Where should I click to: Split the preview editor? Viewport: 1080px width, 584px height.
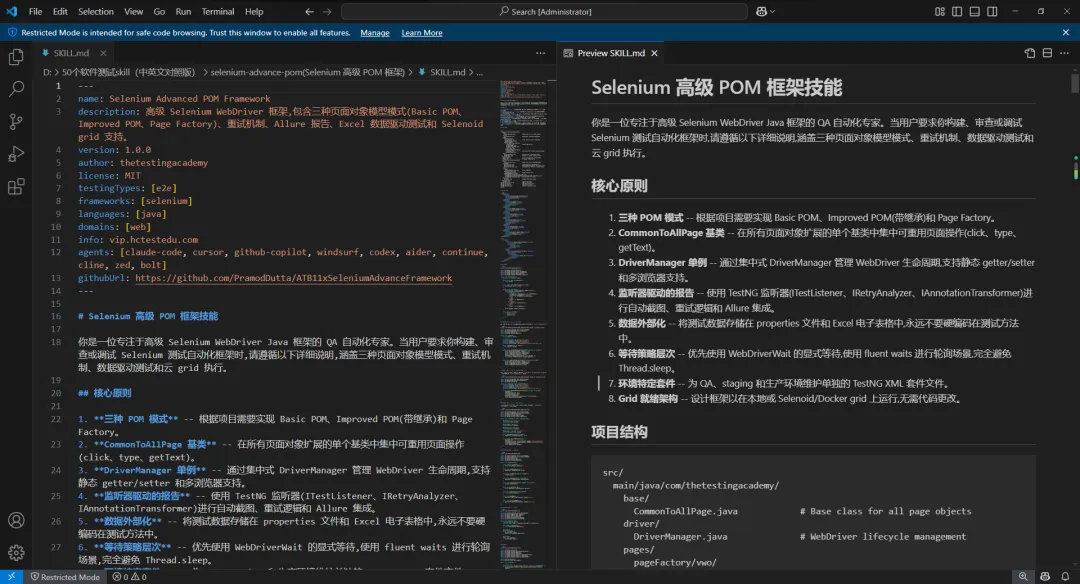1047,53
